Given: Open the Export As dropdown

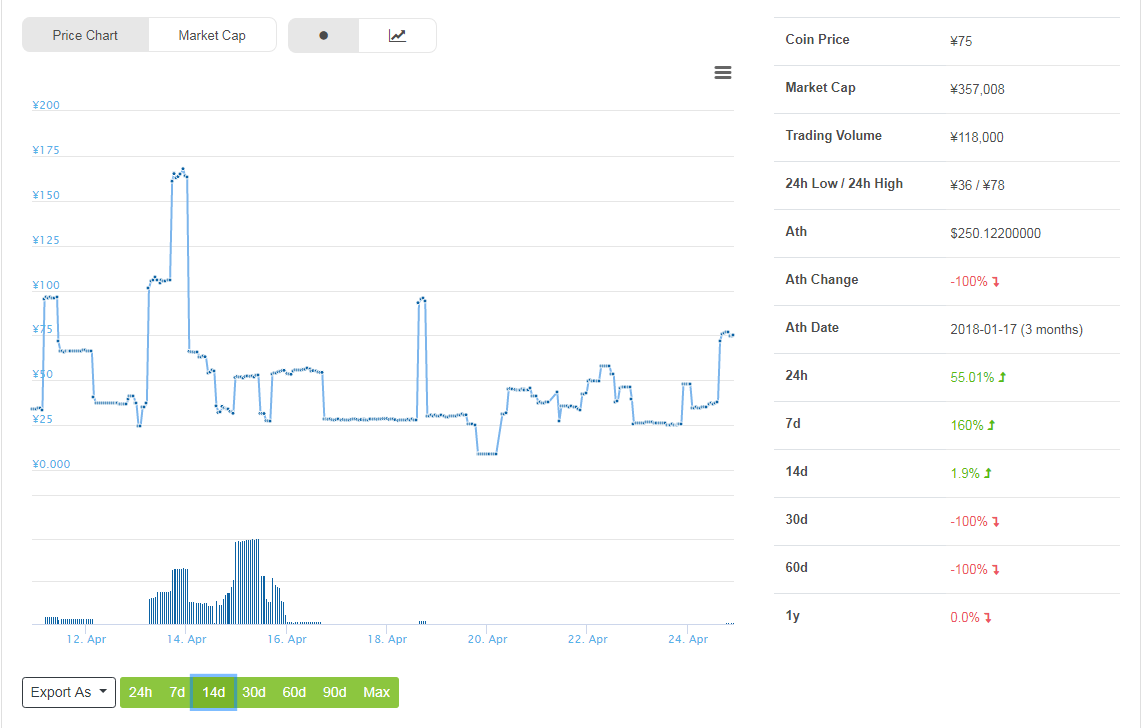Looking at the screenshot, I should click(69, 692).
